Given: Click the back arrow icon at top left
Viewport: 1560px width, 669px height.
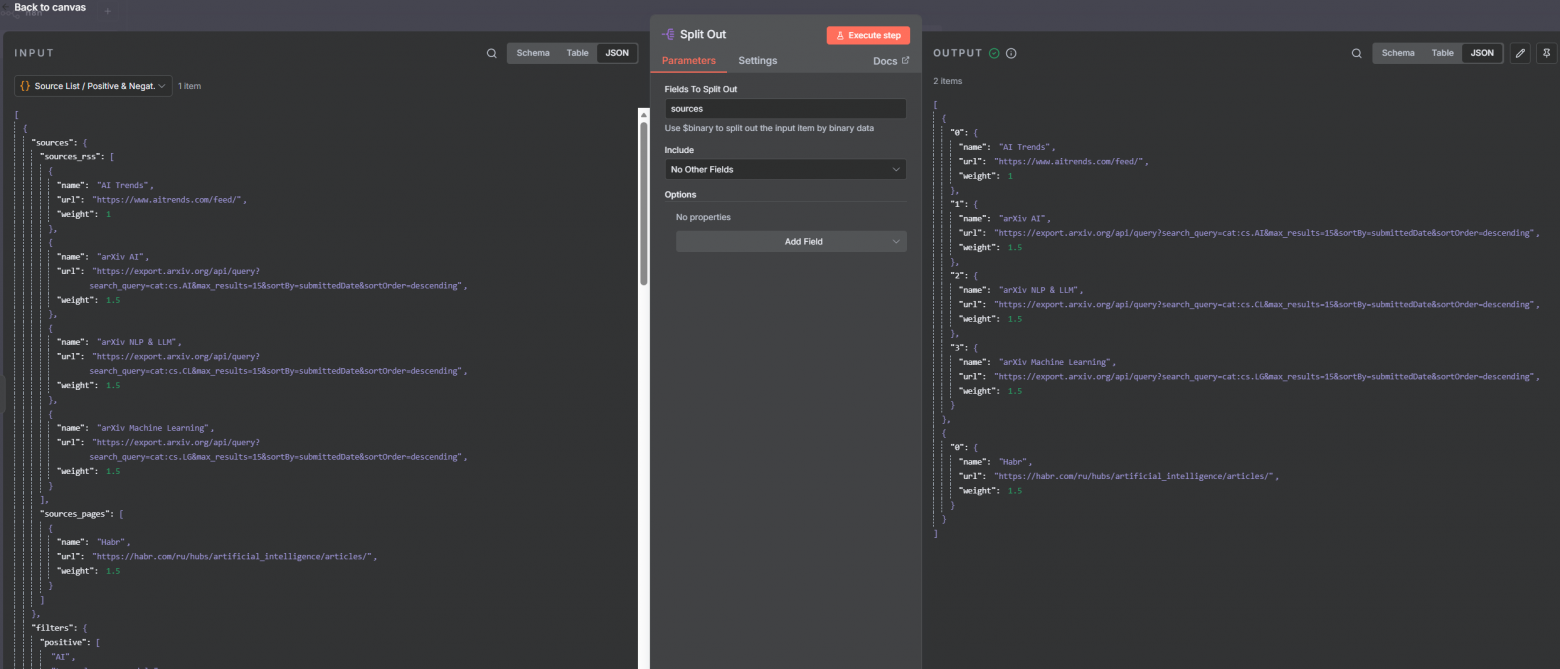Looking at the screenshot, I should [x=7, y=8].
